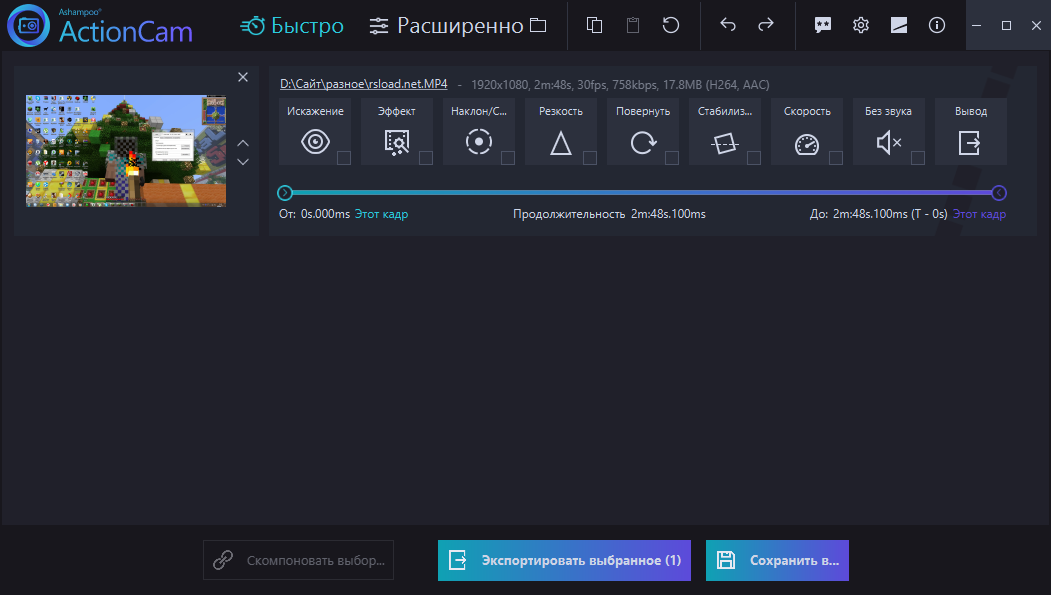Enable the Скорость checkbox
The image size is (1051, 595).
click(836, 158)
